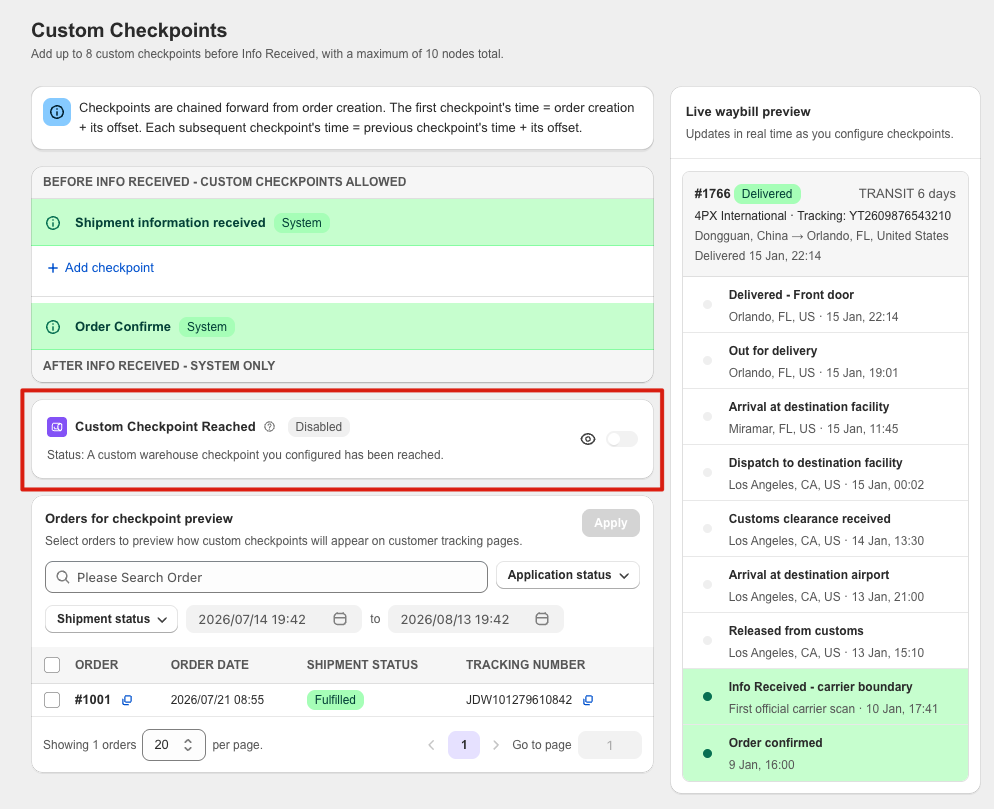Image resolution: width=994 pixels, height=809 pixels.
Task: Click the ORDER DATE column header
Action: [x=209, y=664]
